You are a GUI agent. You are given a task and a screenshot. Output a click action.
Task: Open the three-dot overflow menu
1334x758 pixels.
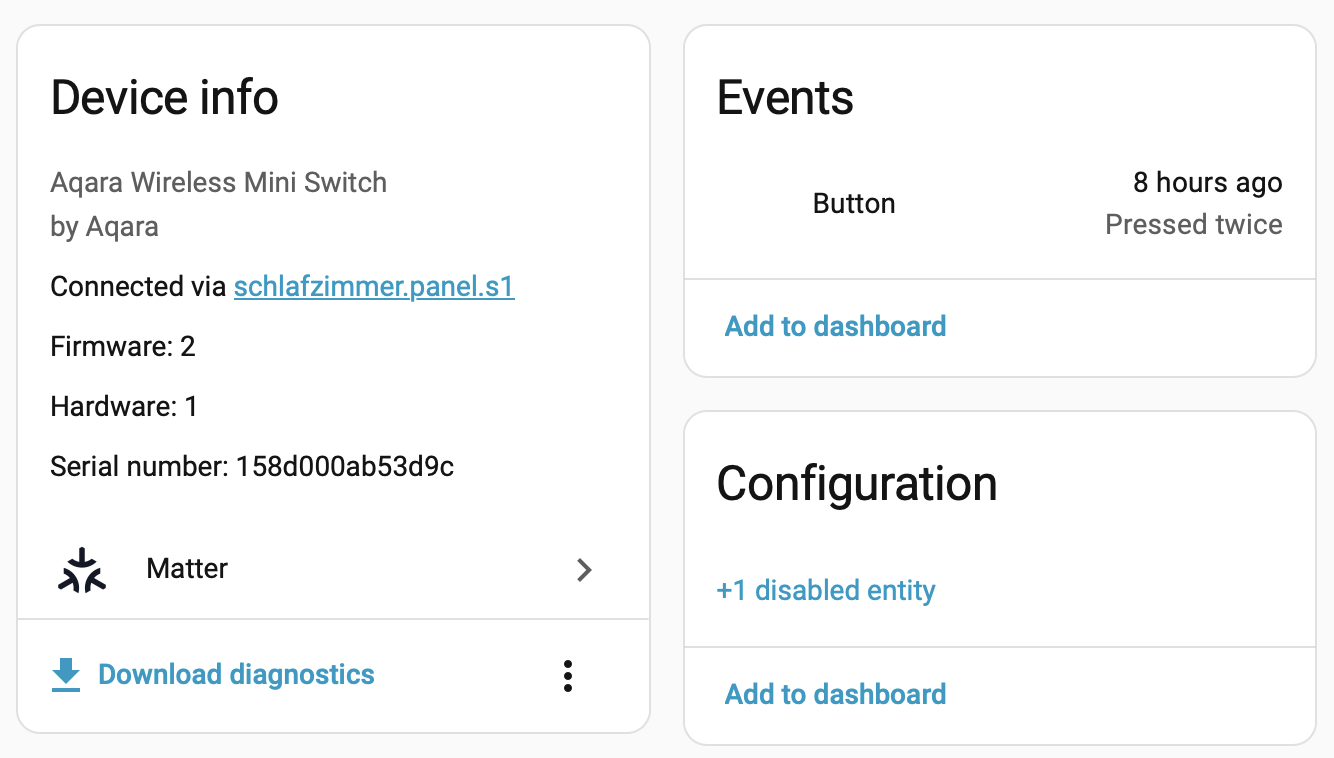[568, 676]
